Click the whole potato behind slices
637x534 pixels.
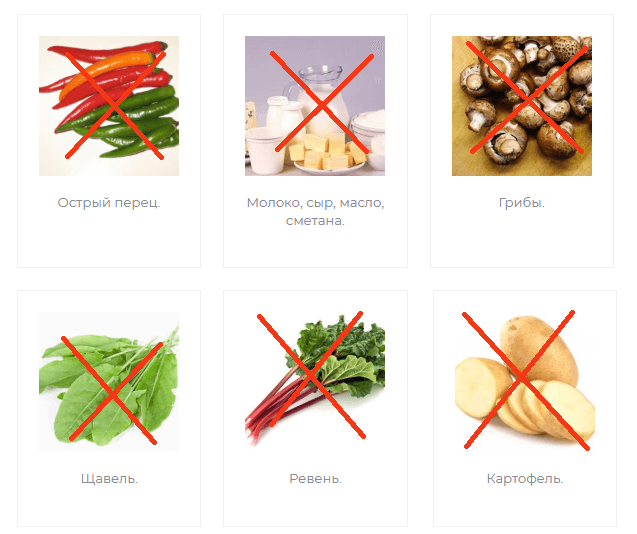click(x=538, y=349)
